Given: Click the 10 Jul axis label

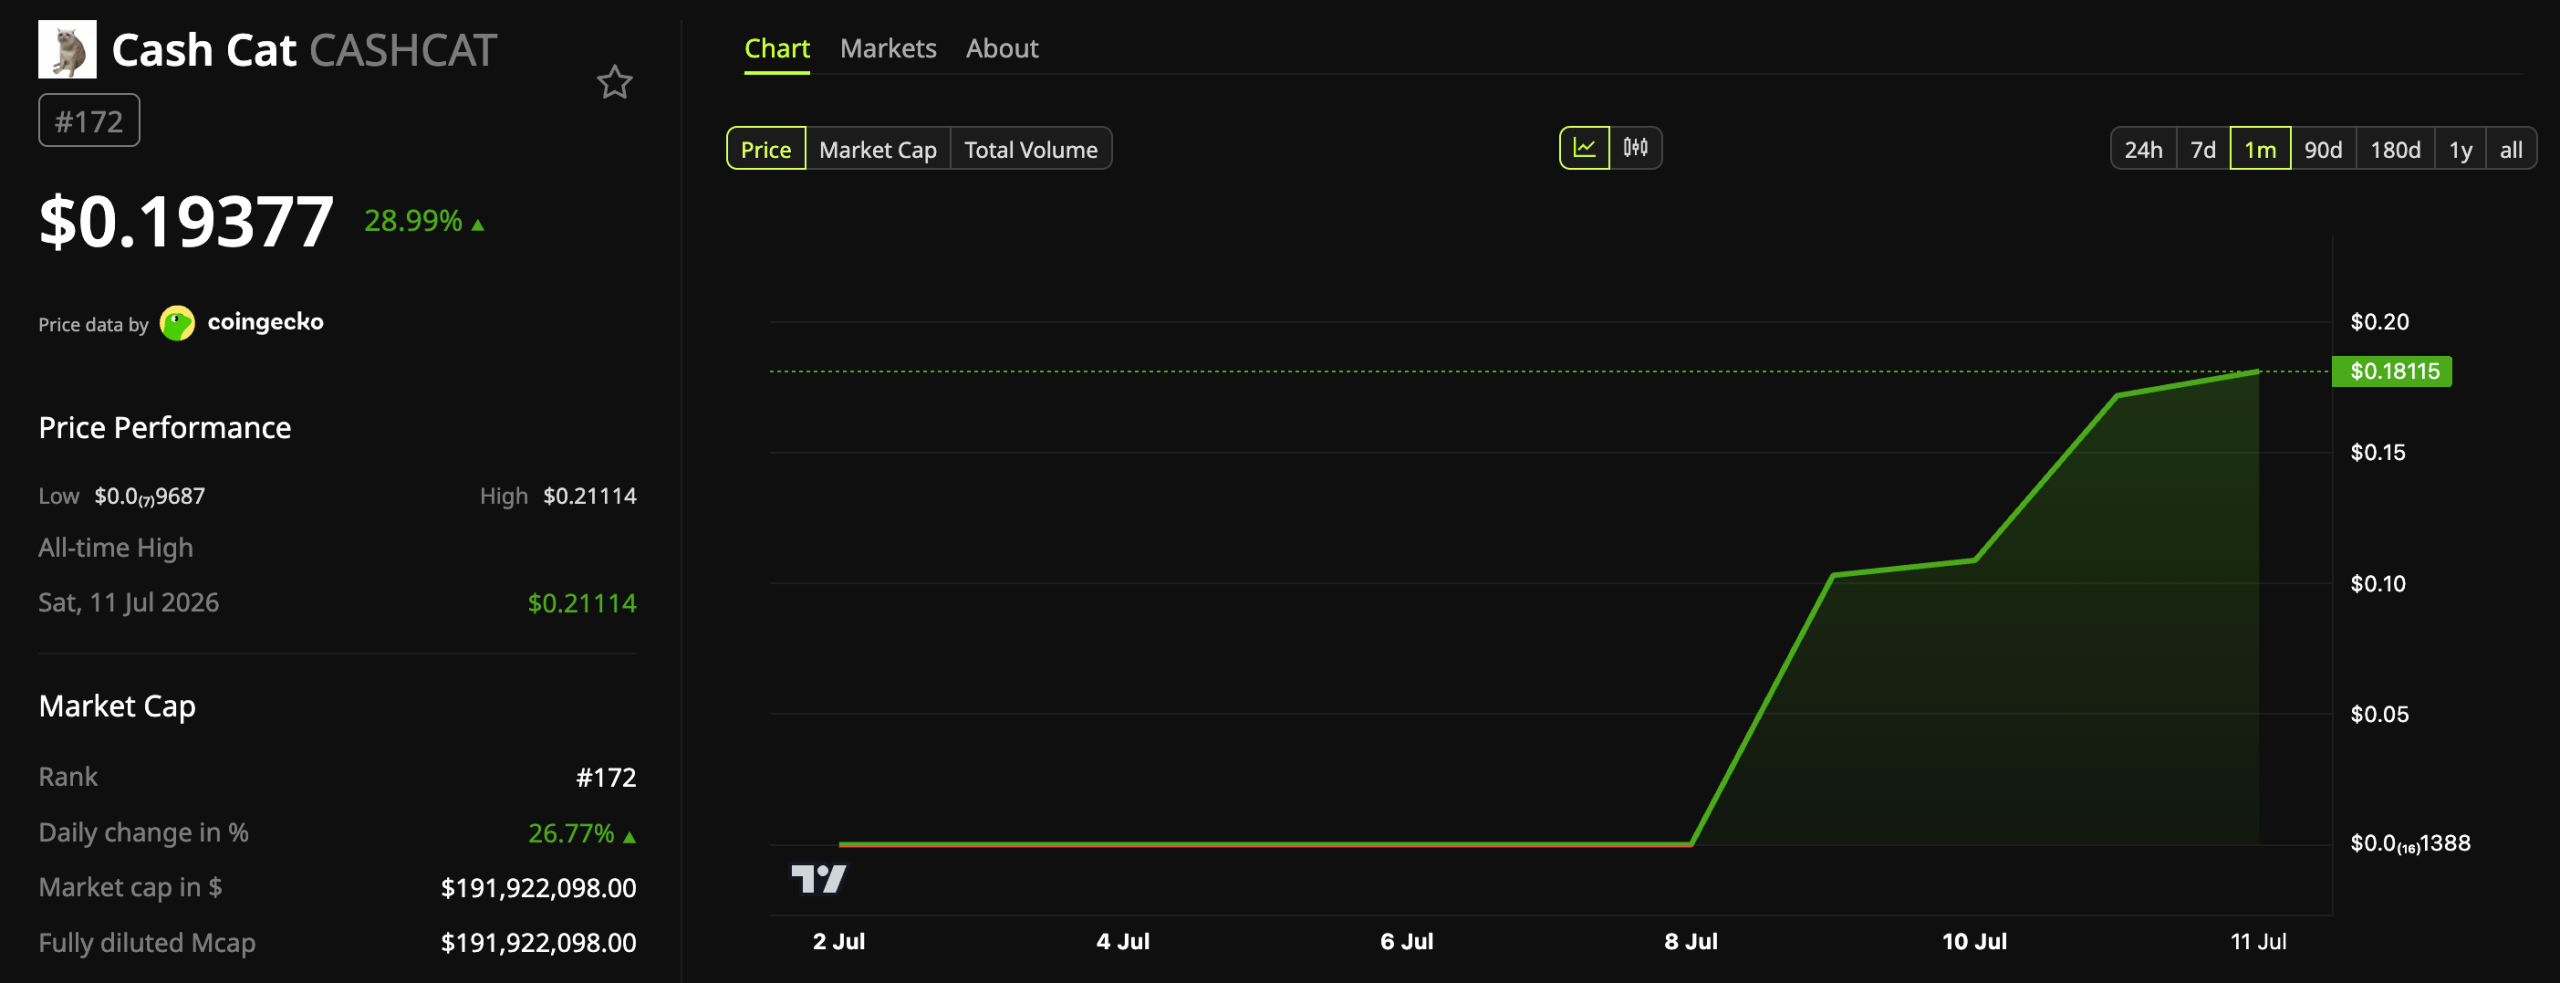Looking at the screenshot, I should pos(1974,941).
